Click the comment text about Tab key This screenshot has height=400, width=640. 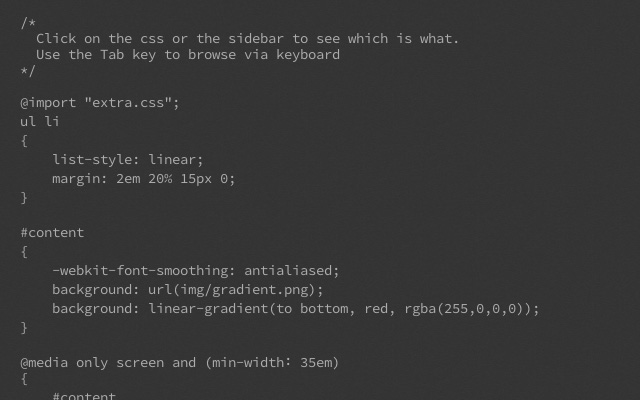pyautogui.click(x=188, y=55)
